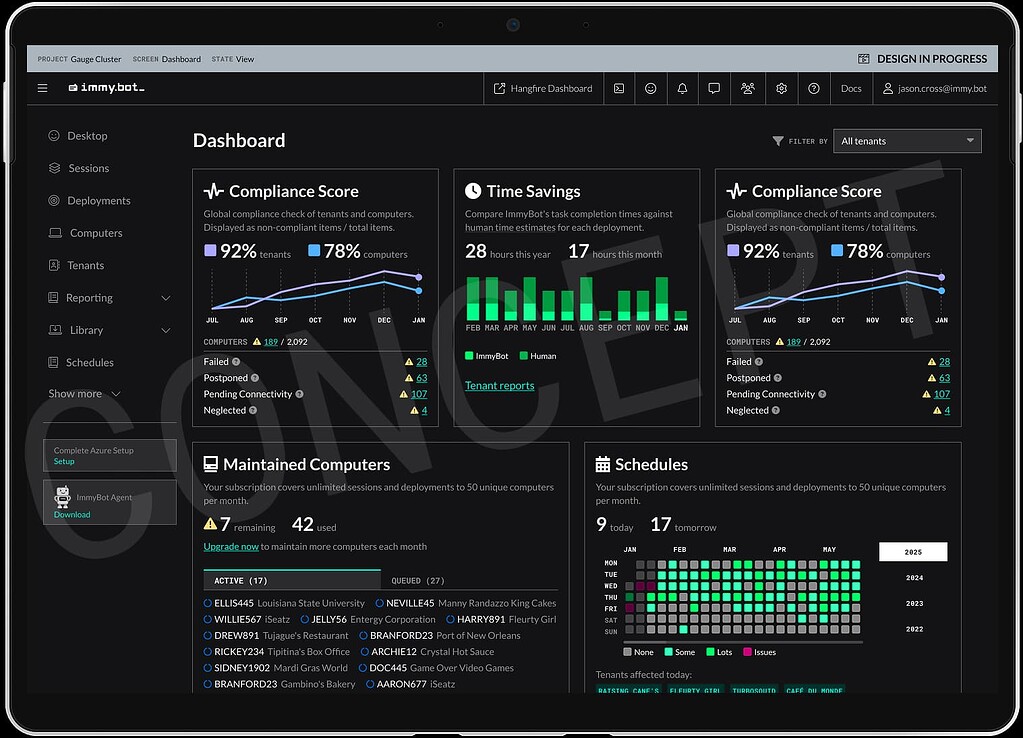Open Tenant reports from the Time Savings card

pyautogui.click(x=500, y=385)
